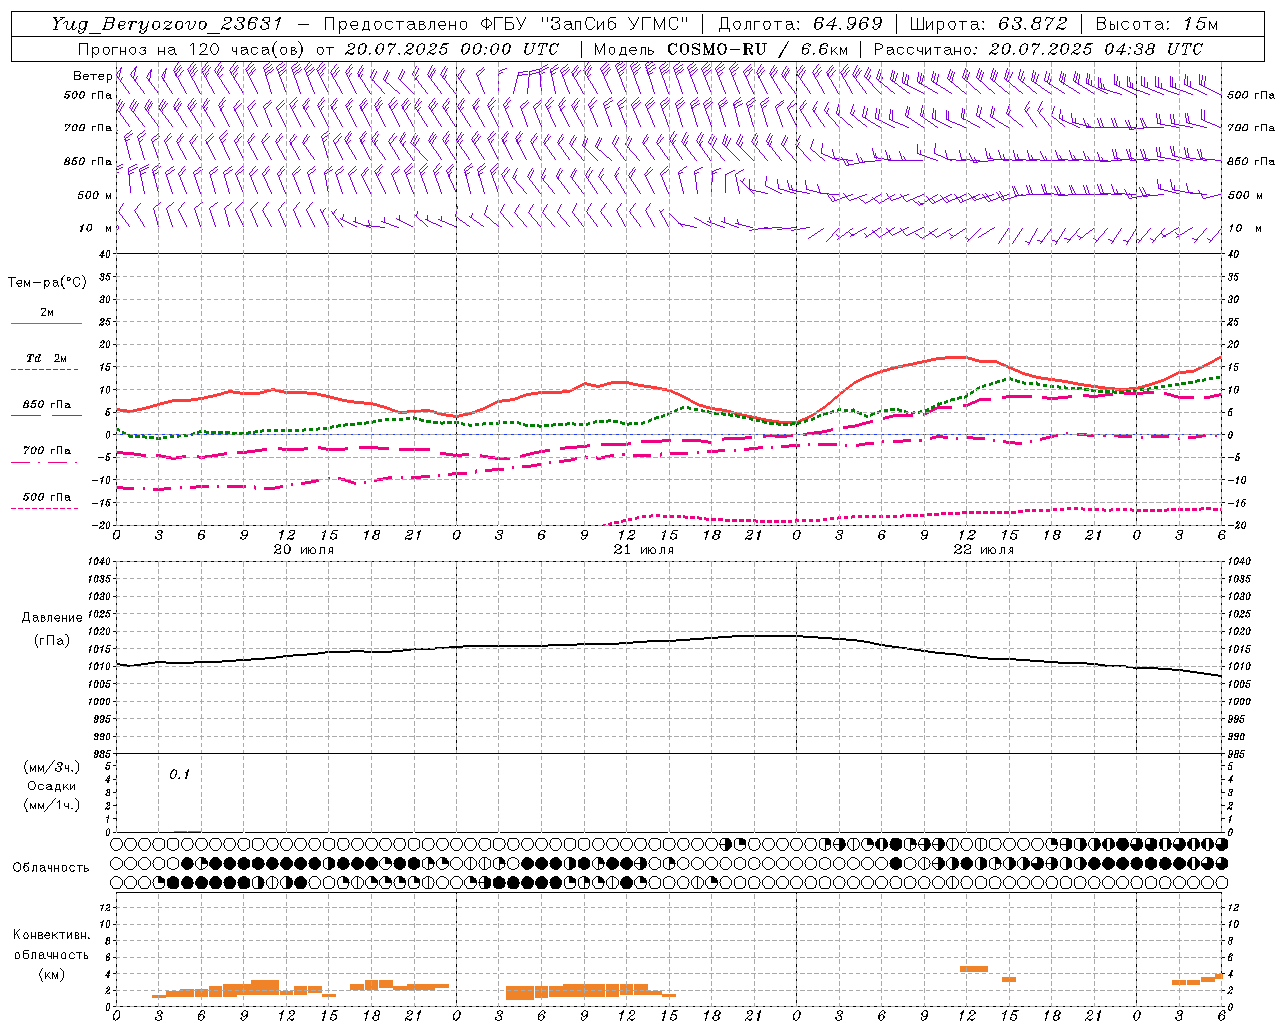This screenshot has height=1024, width=1280.
Task: Click the 0.1 precipitation amount value
Action: (179, 775)
